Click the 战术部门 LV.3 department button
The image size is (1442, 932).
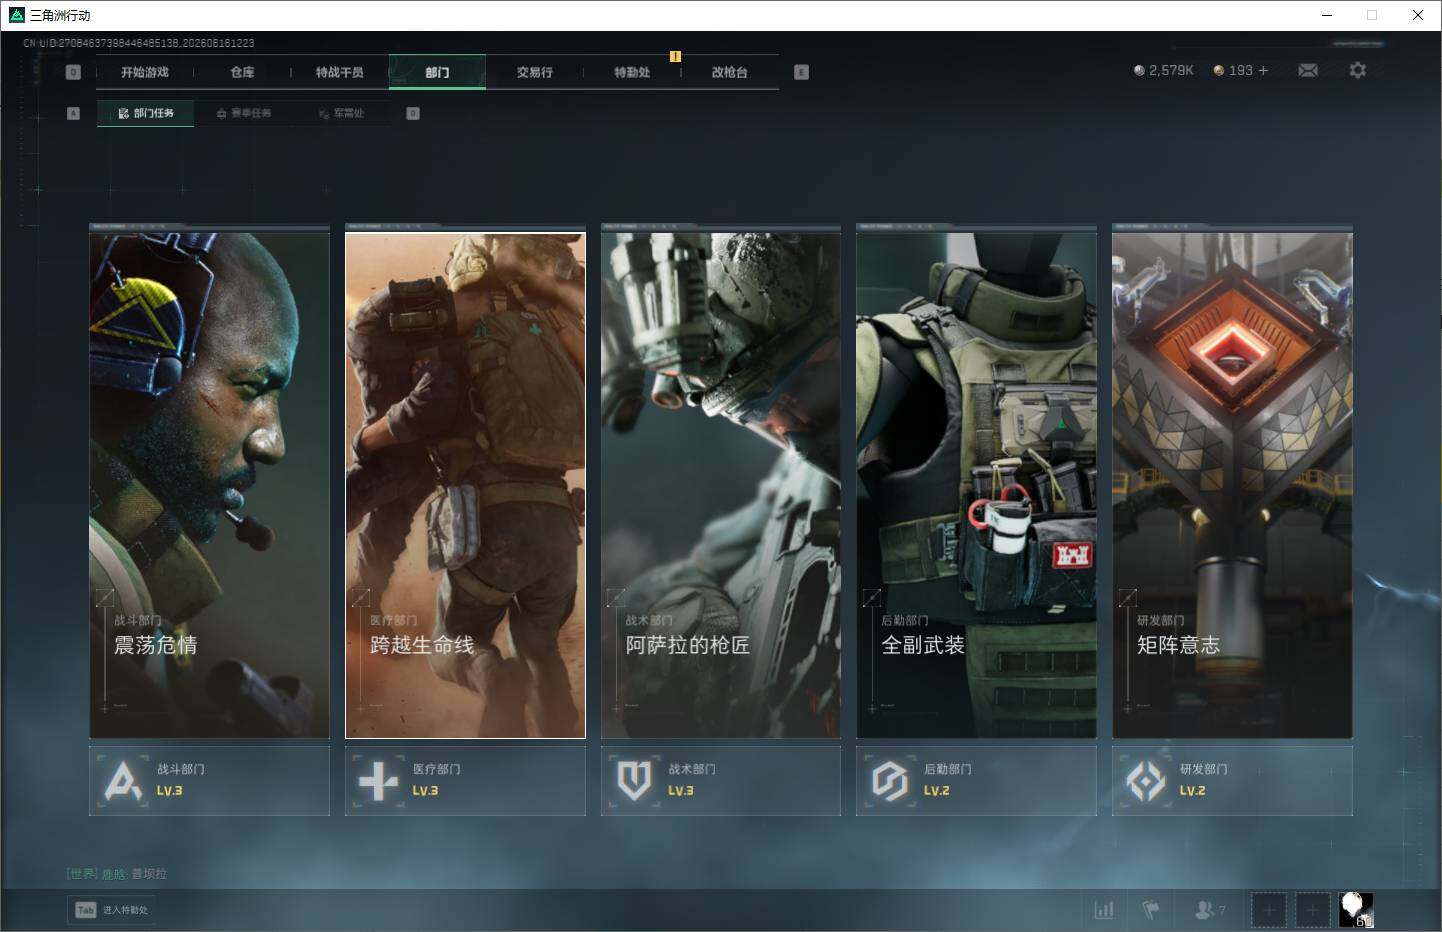721,780
